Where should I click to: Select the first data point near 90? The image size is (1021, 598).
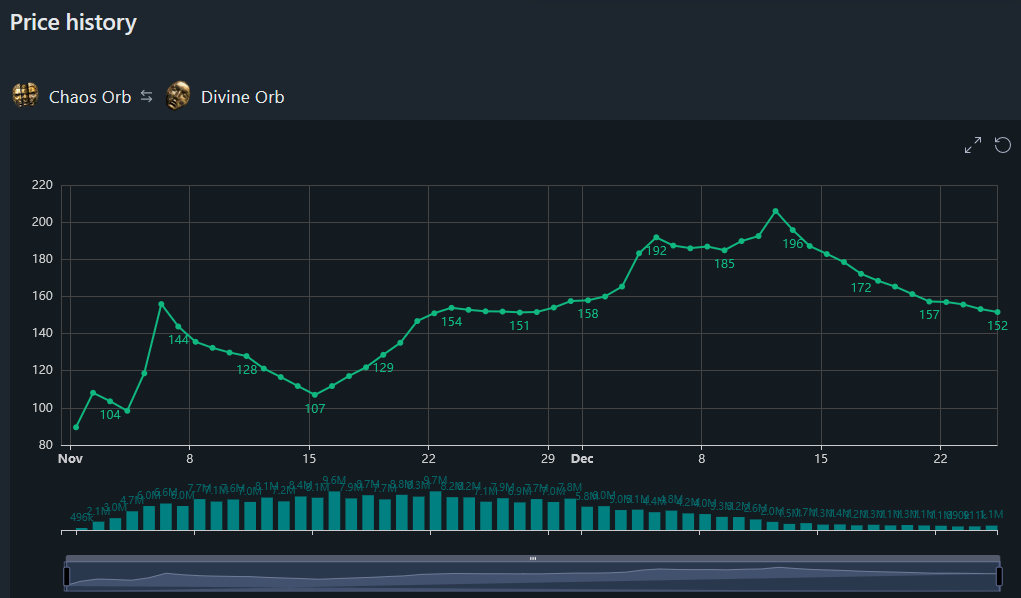point(76,427)
